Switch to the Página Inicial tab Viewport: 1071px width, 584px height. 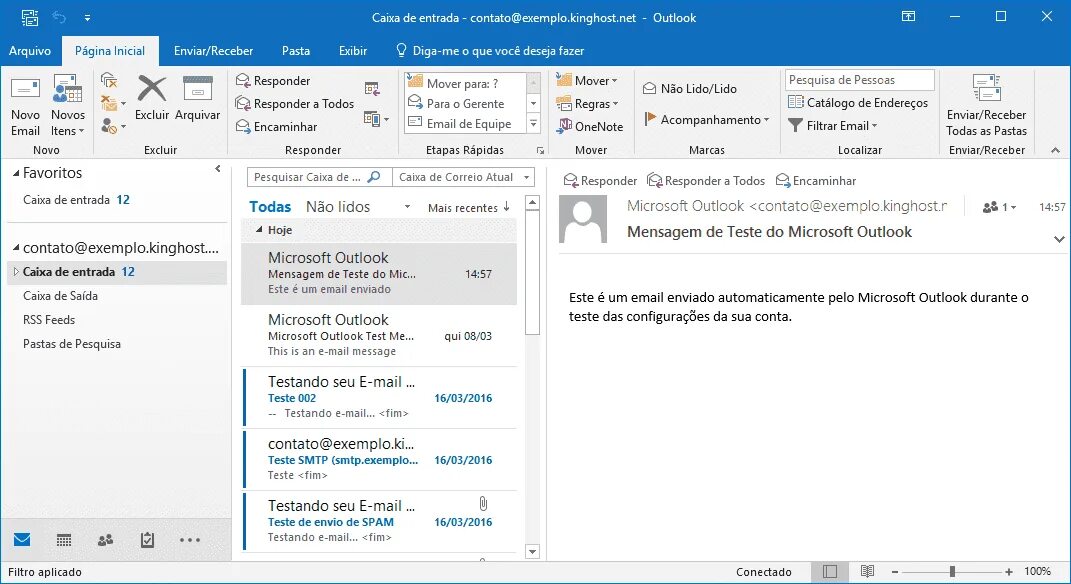click(110, 51)
